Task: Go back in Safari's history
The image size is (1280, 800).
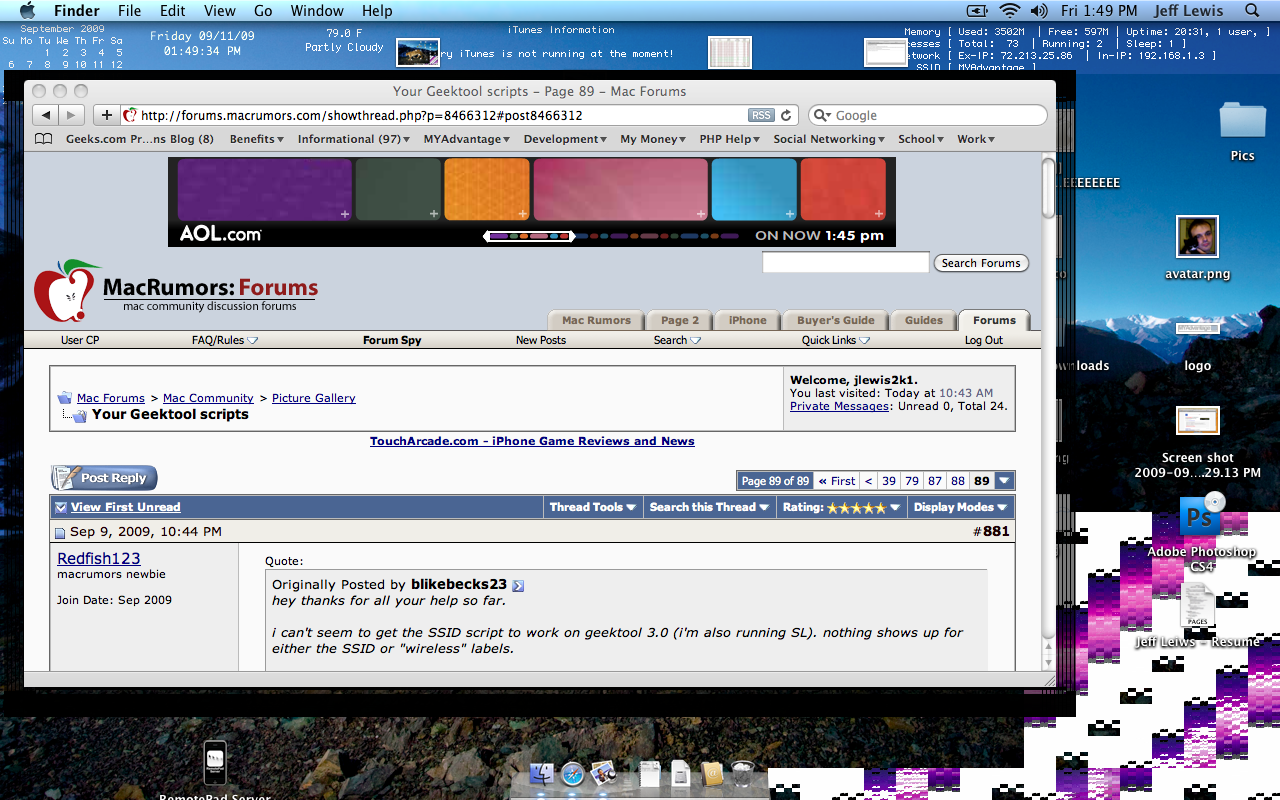Action: 45,115
